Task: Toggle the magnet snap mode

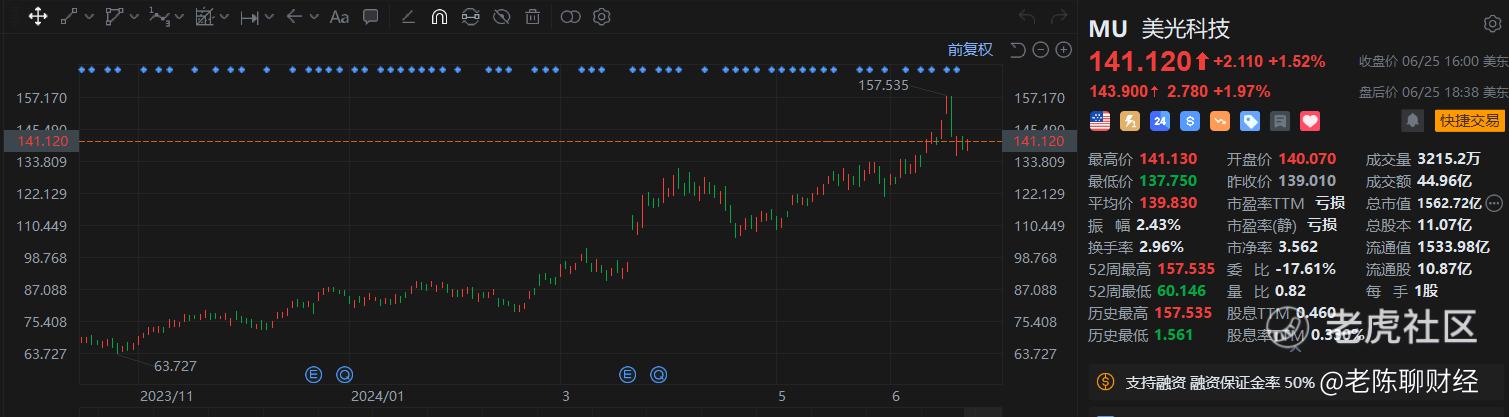Action: [x=439, y=16]
